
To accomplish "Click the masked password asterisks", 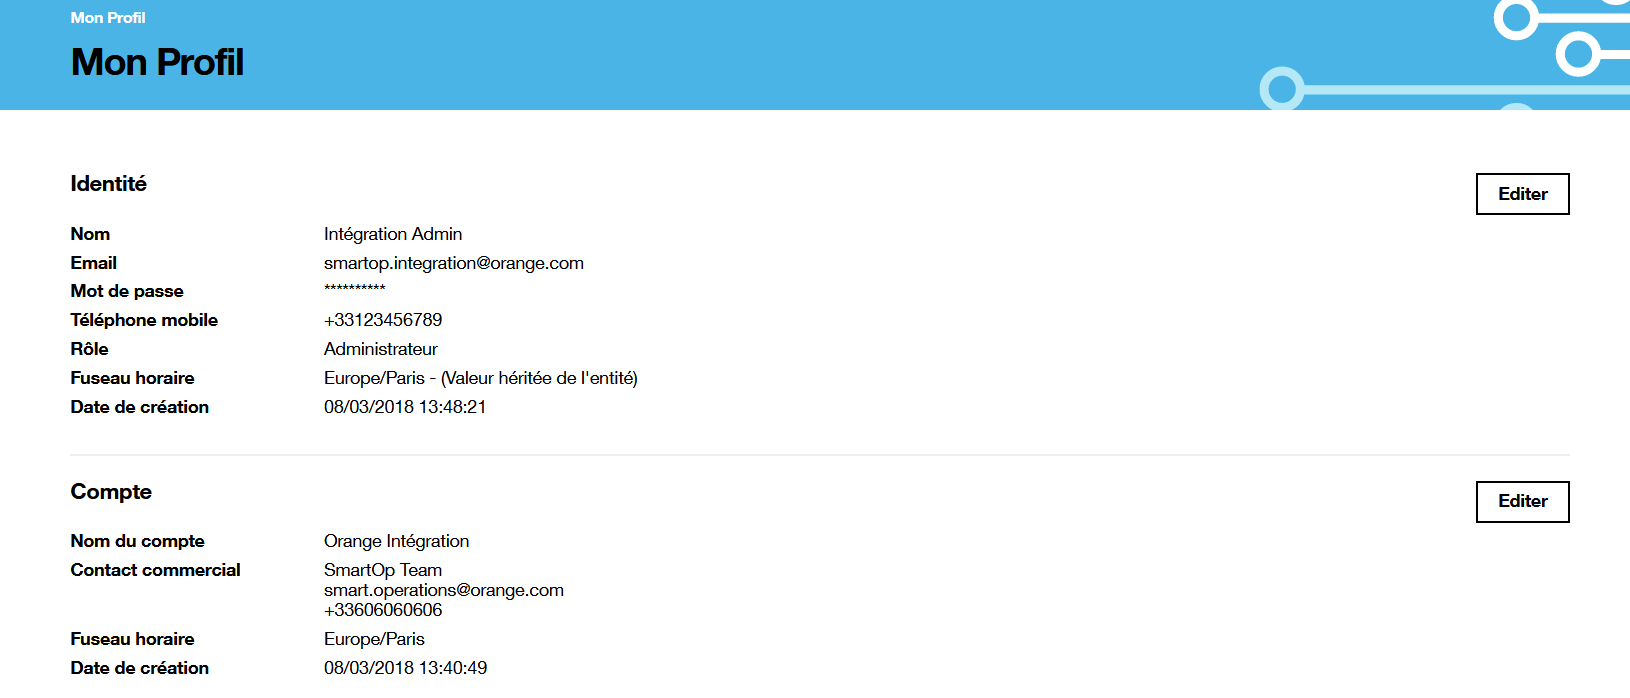I will click(x=354, y=290).
